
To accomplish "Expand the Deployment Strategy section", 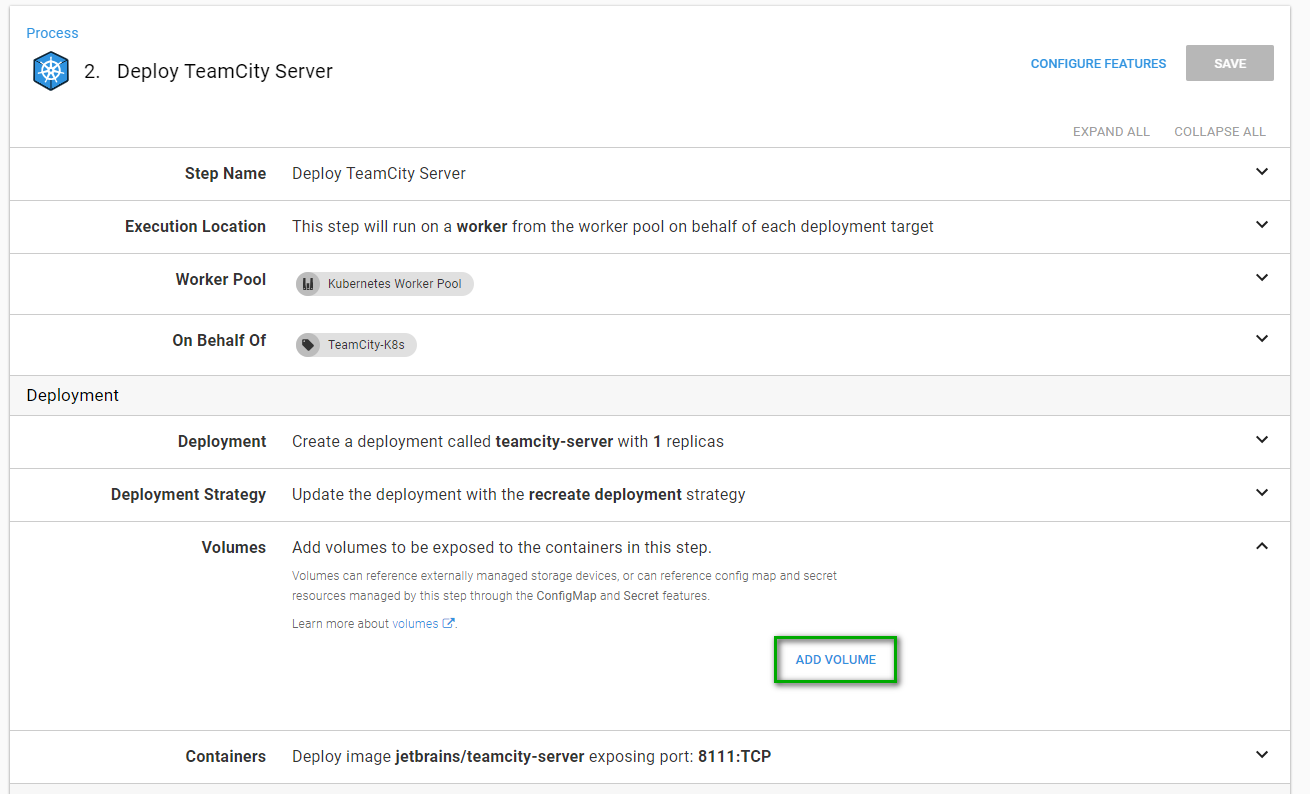I will (1261, 493).
